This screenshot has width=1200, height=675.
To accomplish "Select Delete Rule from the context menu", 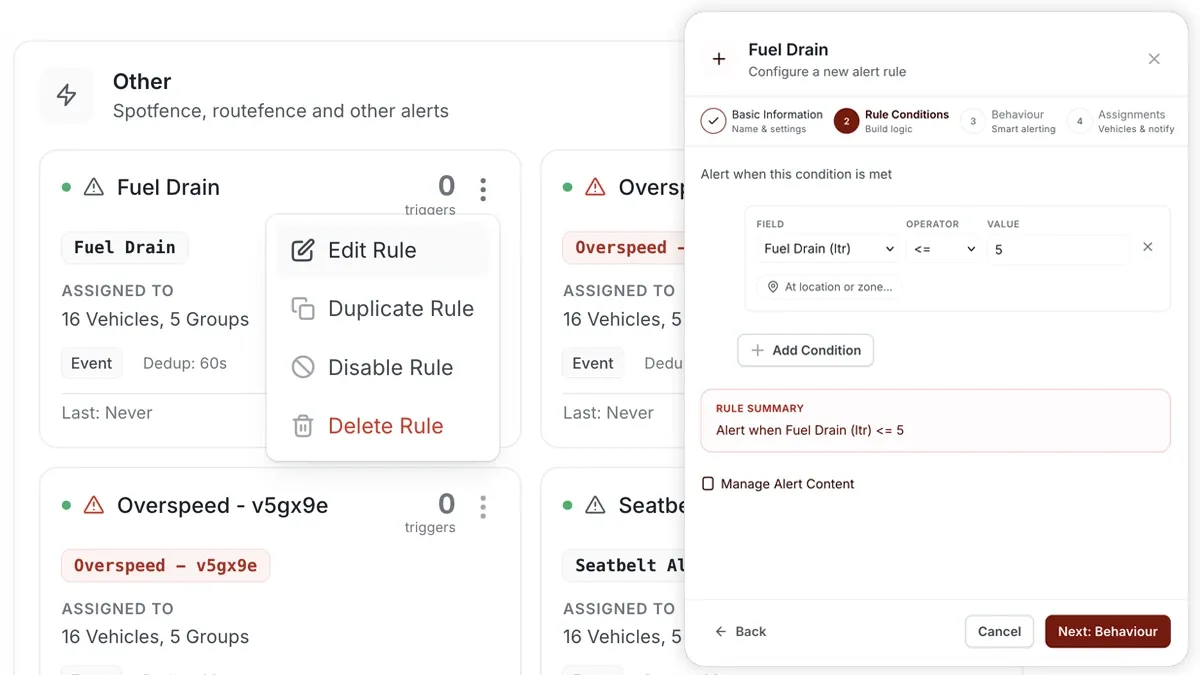I will [x=383, y=426].
